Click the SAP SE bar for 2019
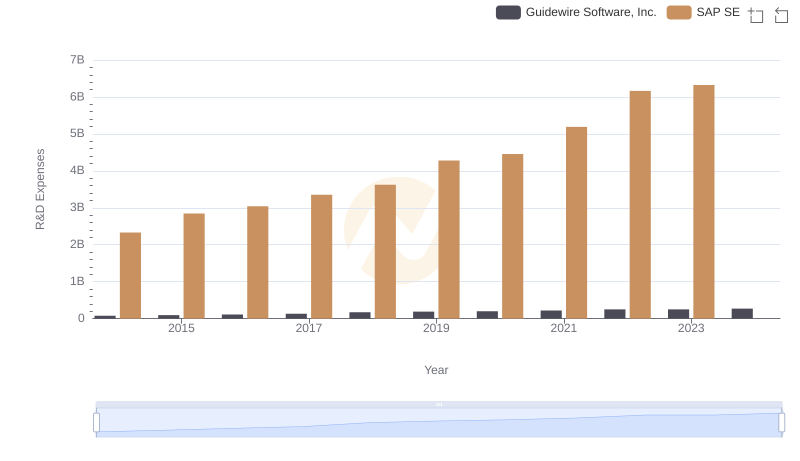Image resolution: width=800 pixels, height=461 pixels. [449, 240]
